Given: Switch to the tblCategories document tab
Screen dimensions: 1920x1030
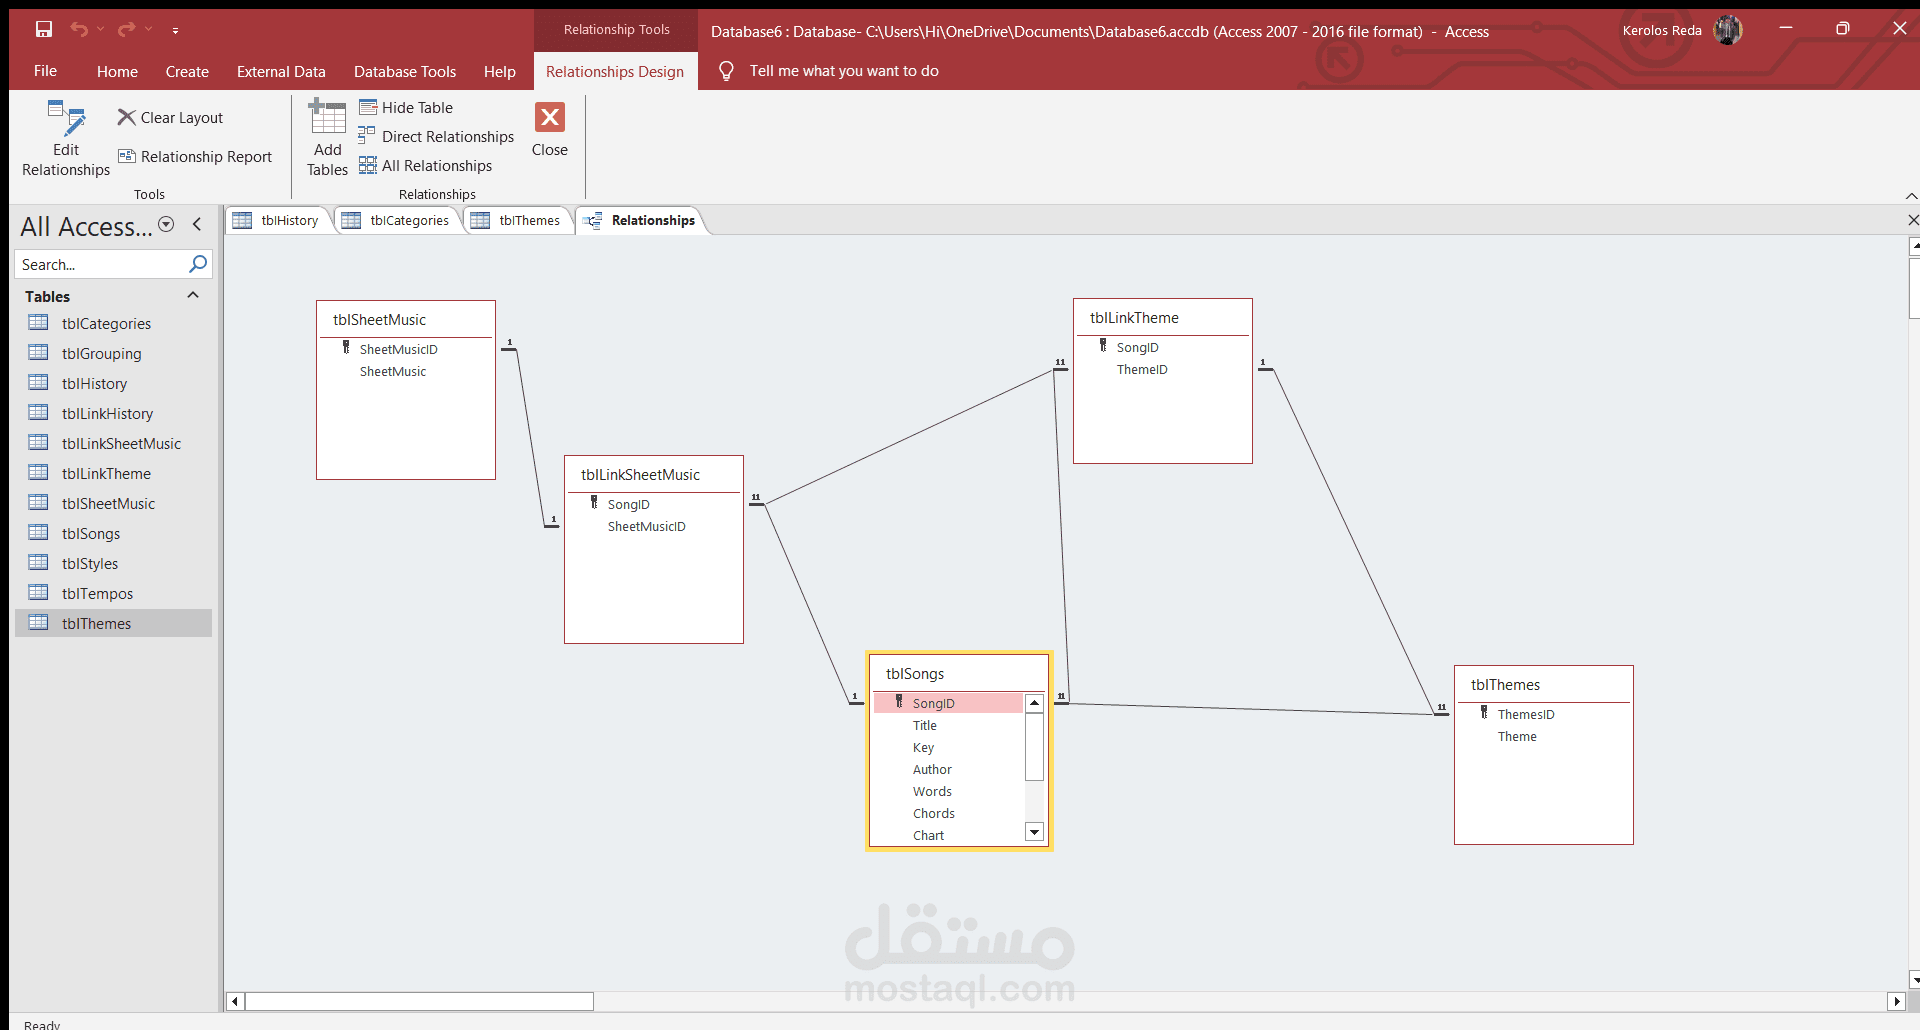Looking at the screenshot, I should (398, 221).
